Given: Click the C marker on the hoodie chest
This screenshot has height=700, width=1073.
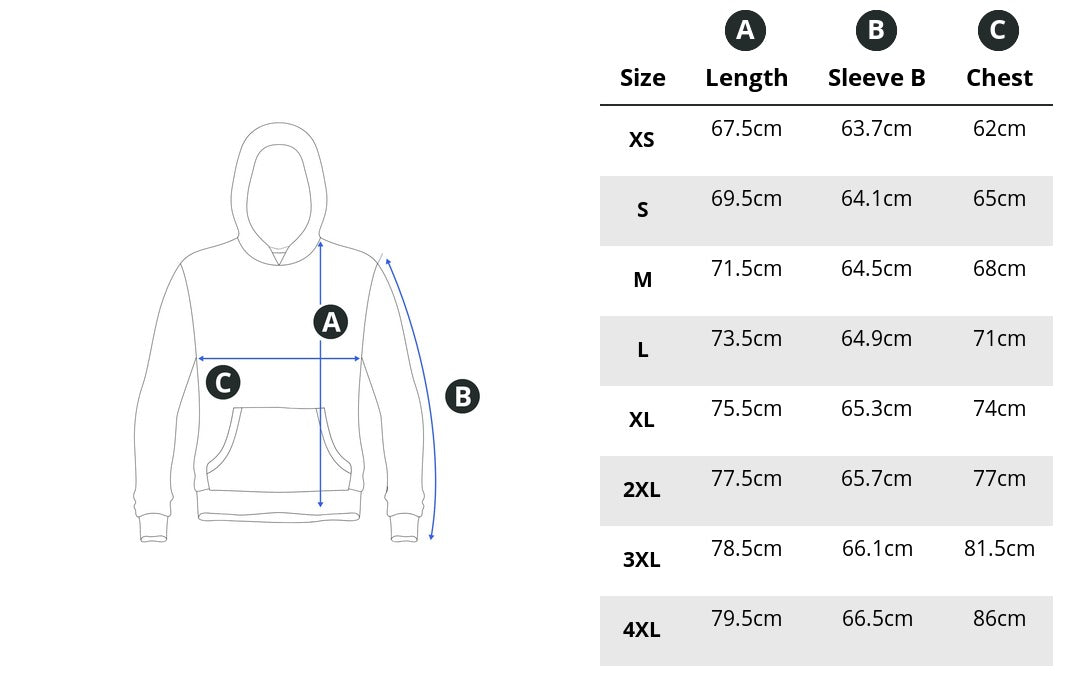Looking at the screenshot, I should tap(223, 382).
